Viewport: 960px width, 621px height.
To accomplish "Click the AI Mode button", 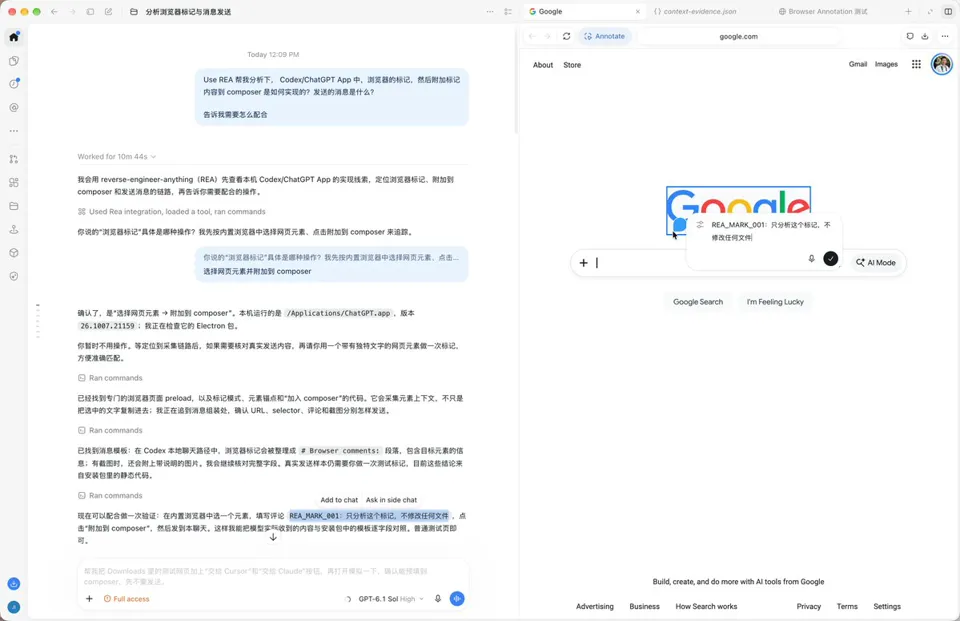I will [x=876, y=263].
